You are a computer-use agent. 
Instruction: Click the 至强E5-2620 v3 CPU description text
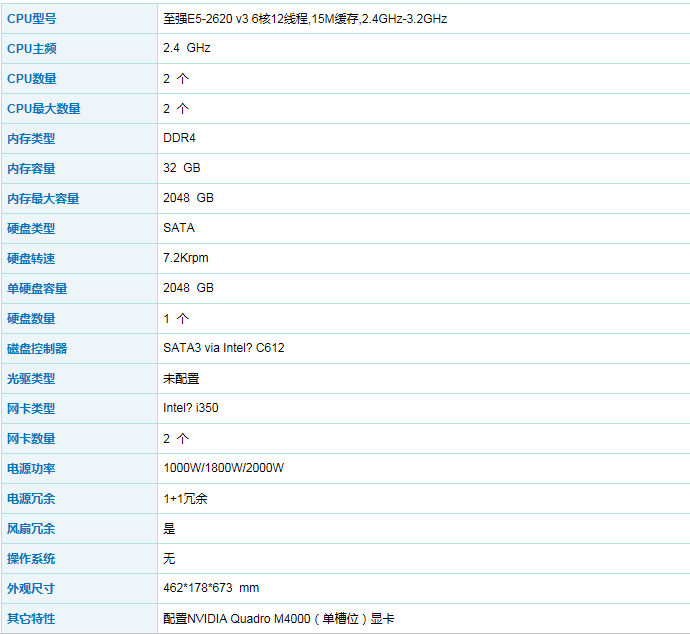tap(305, 19)
